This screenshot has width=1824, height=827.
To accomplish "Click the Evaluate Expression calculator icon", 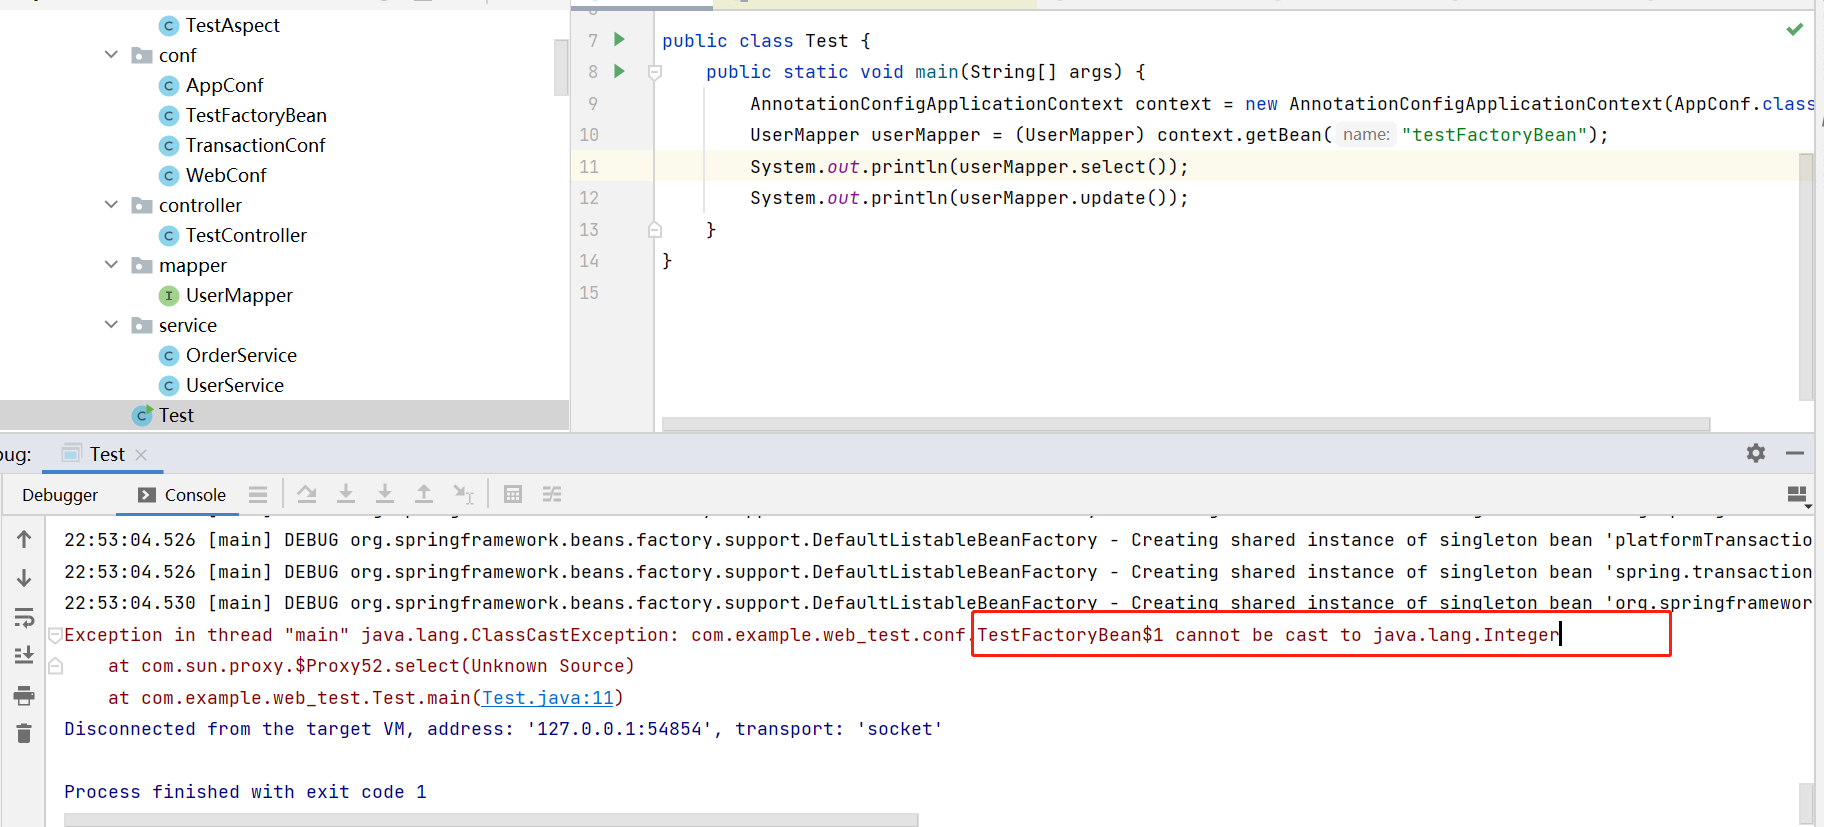I will click(513, 494).
